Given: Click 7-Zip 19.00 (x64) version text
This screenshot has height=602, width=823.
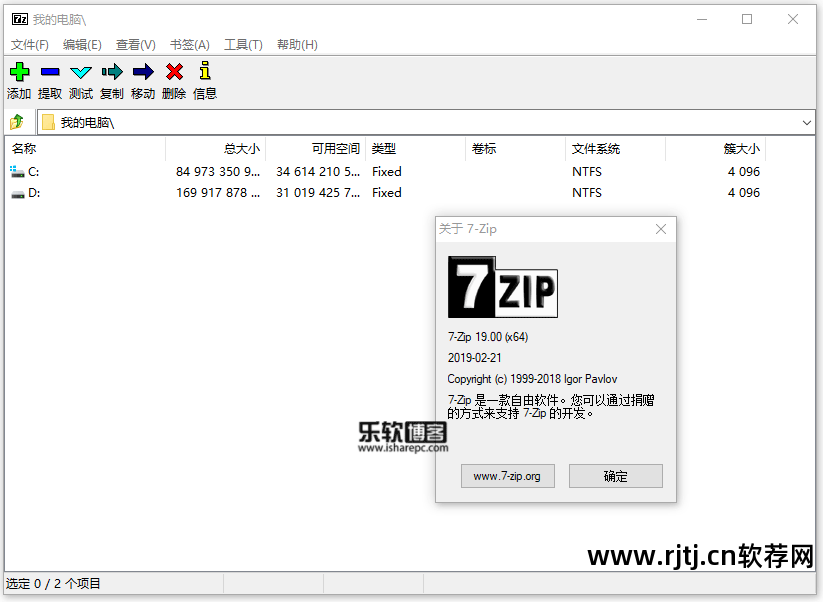Looking at the screenshot, I should pyautogui.click(x=488, y=337).
